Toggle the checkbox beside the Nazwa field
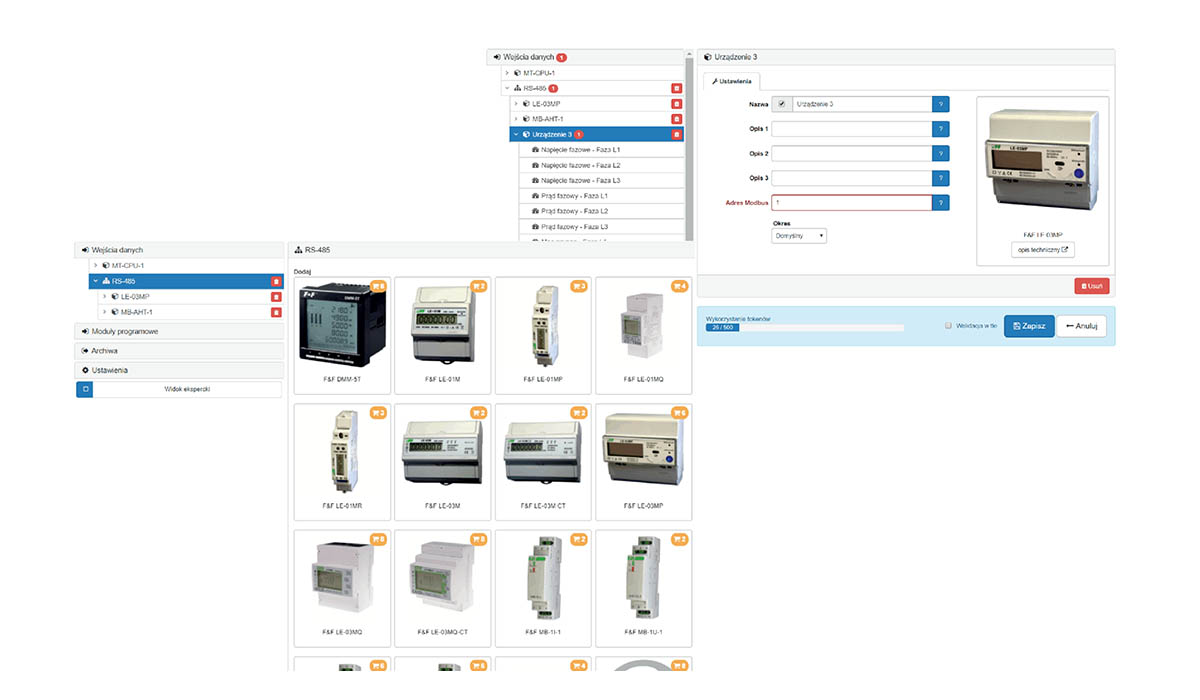This screenshot has height=700, width=1200. click(781, 104)
